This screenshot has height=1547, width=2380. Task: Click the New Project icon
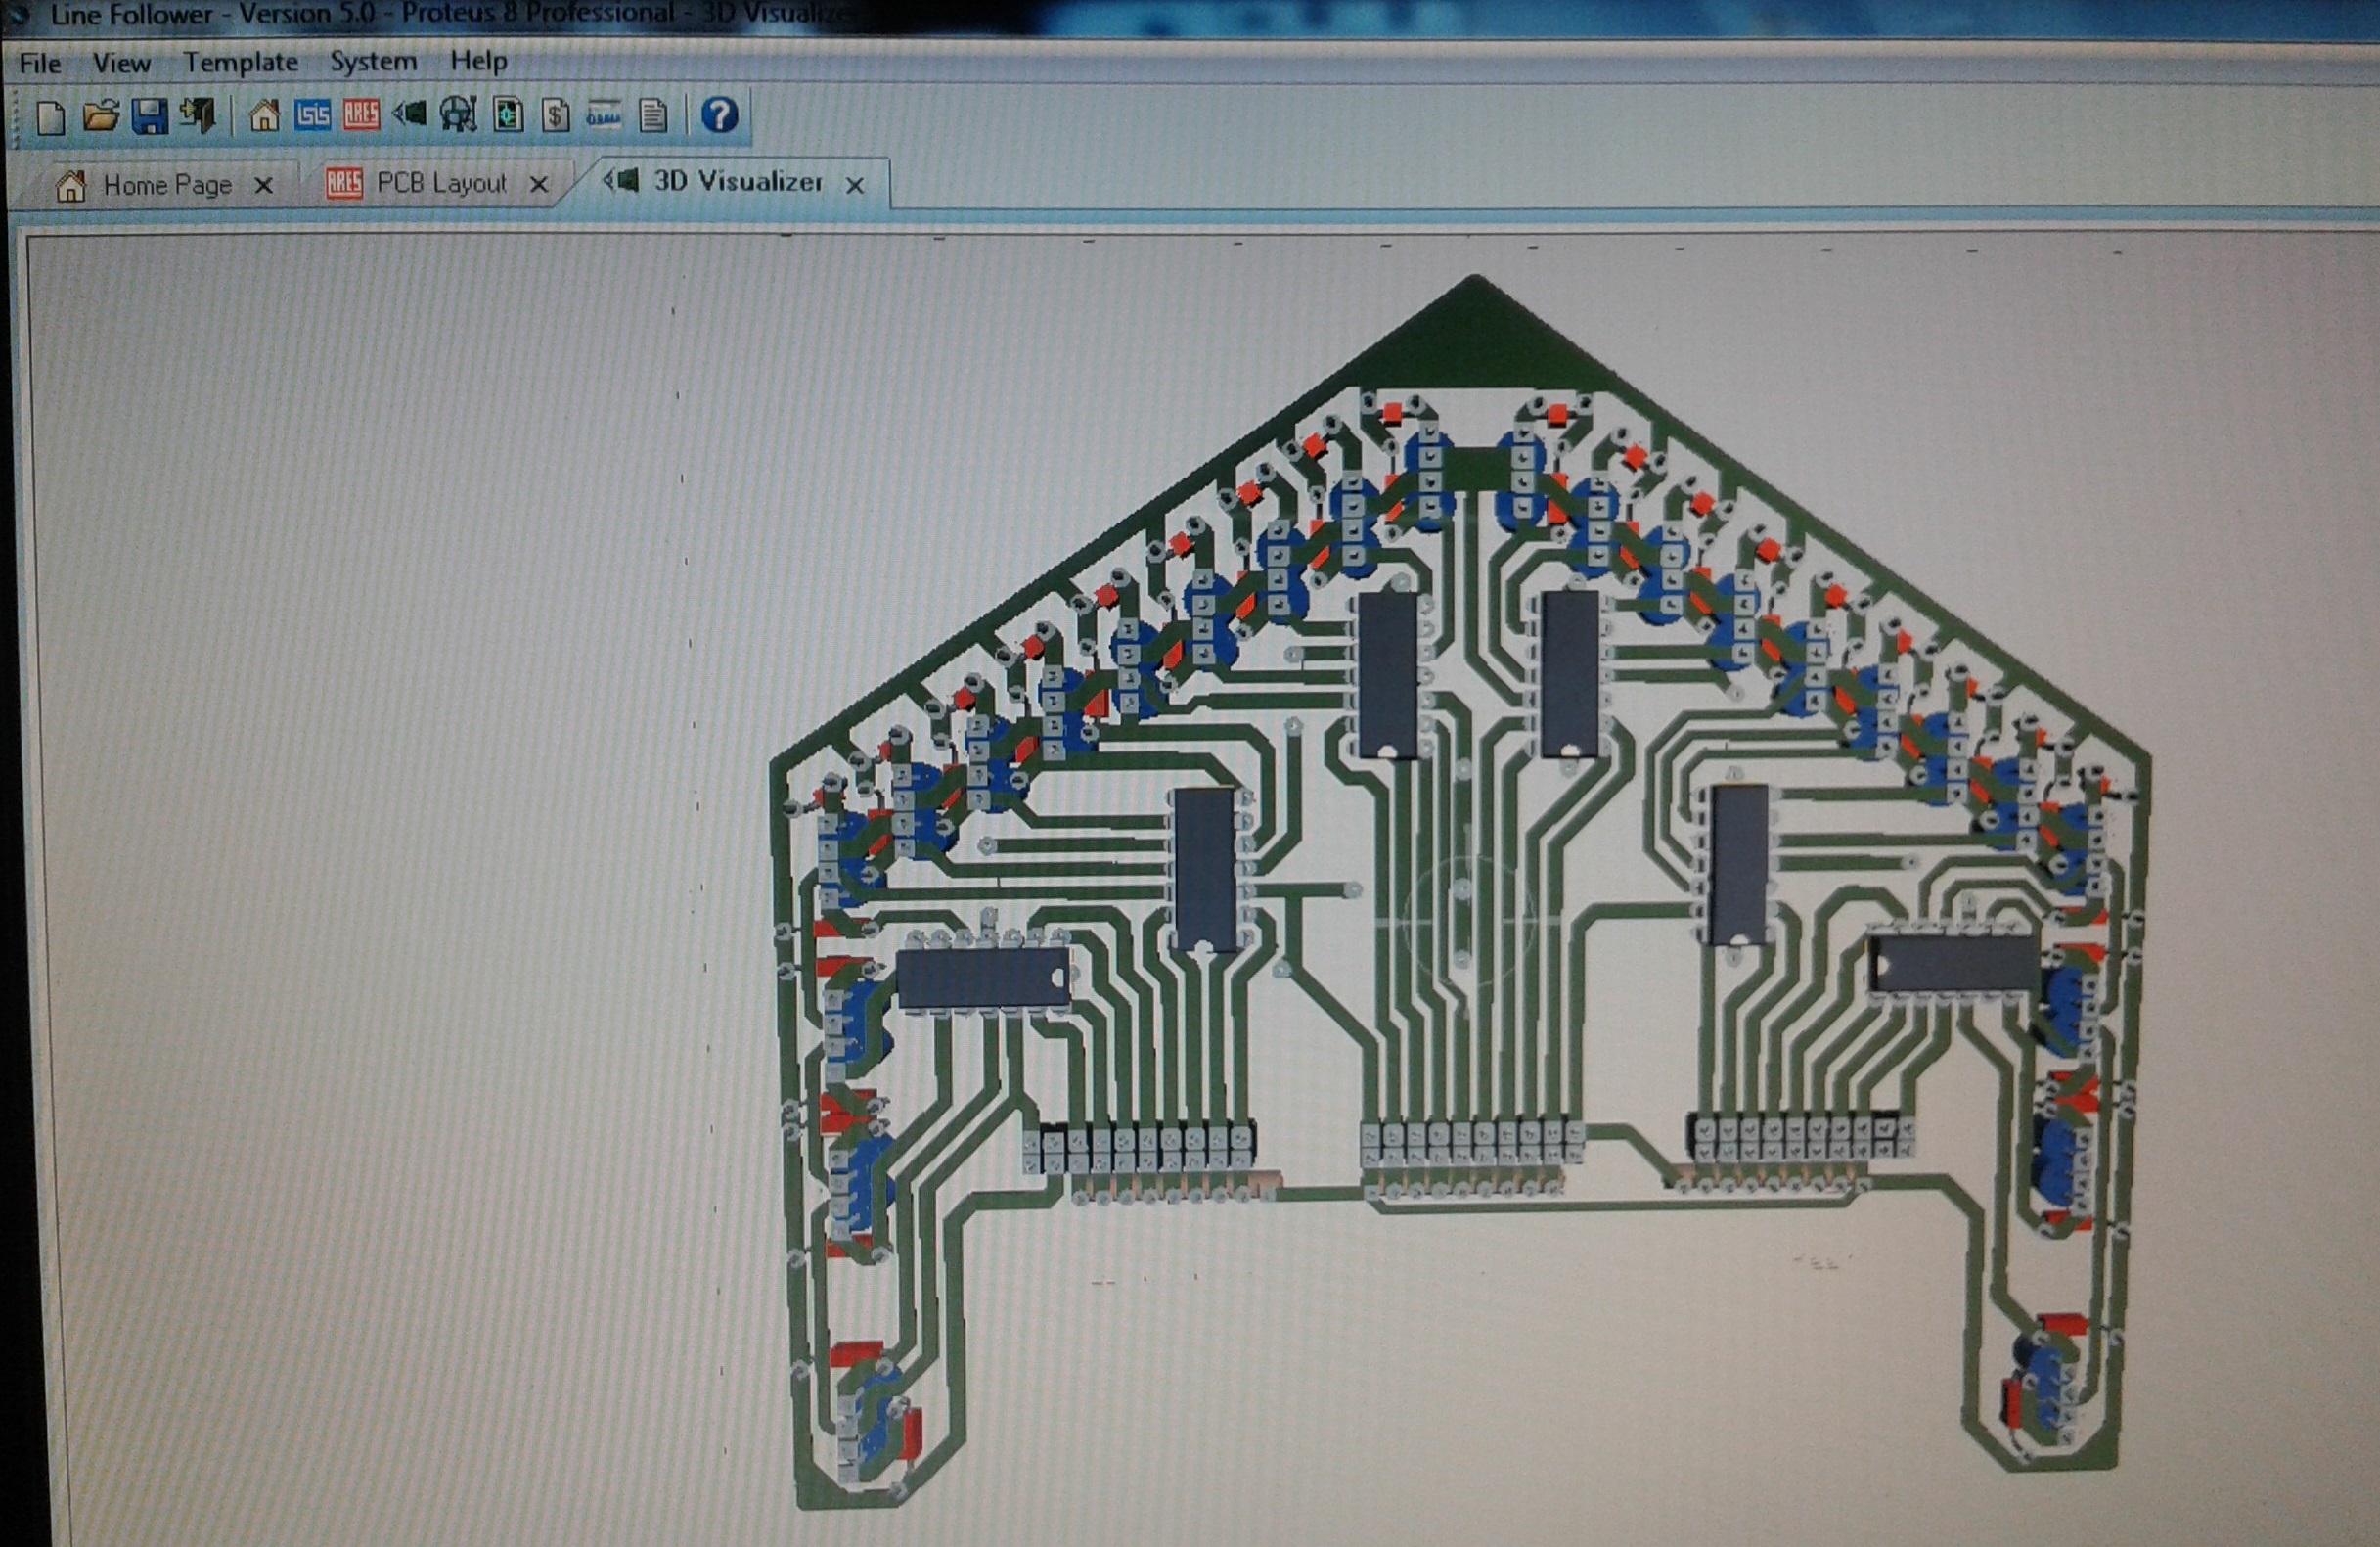click(50, 117)
